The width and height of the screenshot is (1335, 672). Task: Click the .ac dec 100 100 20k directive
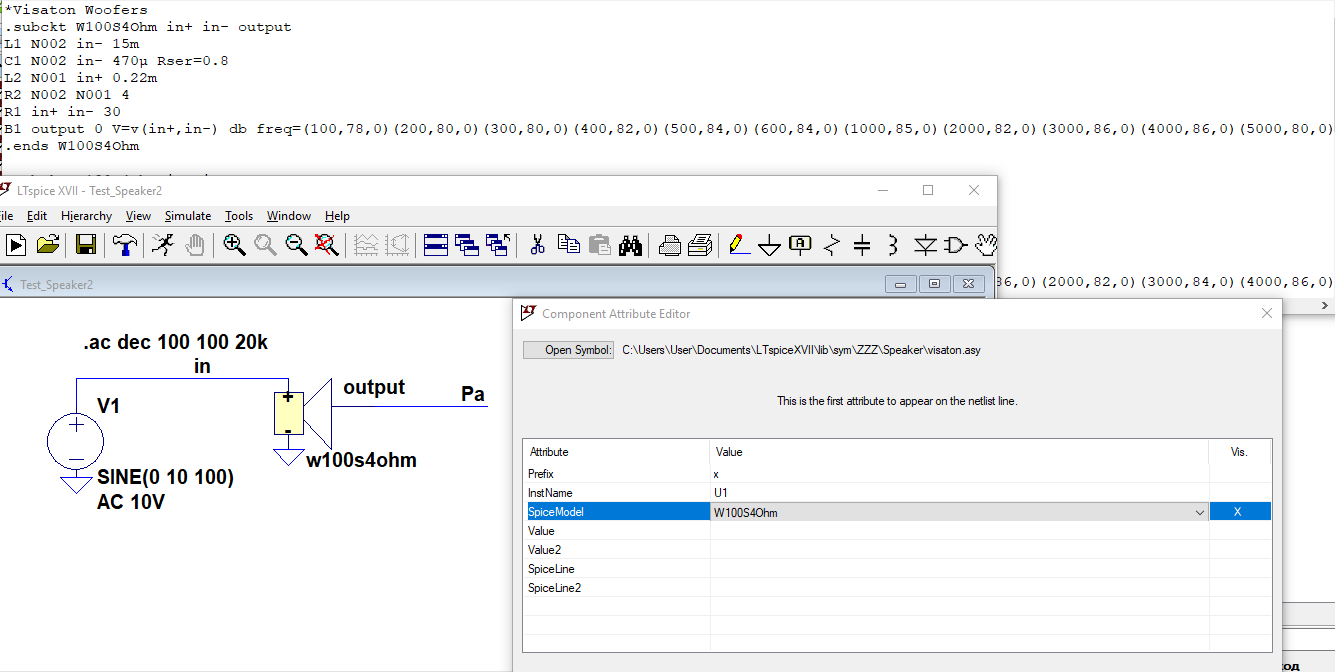[x=176, y=343]
